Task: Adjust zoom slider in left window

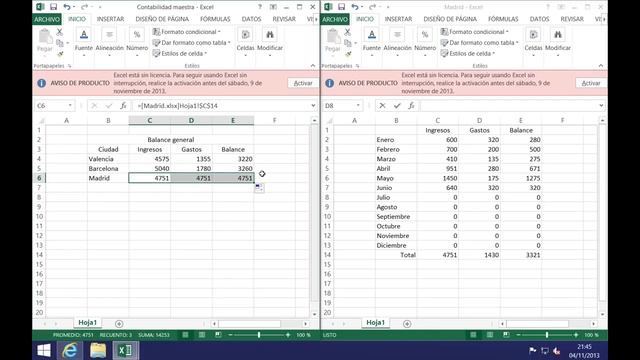Action: 259,335
